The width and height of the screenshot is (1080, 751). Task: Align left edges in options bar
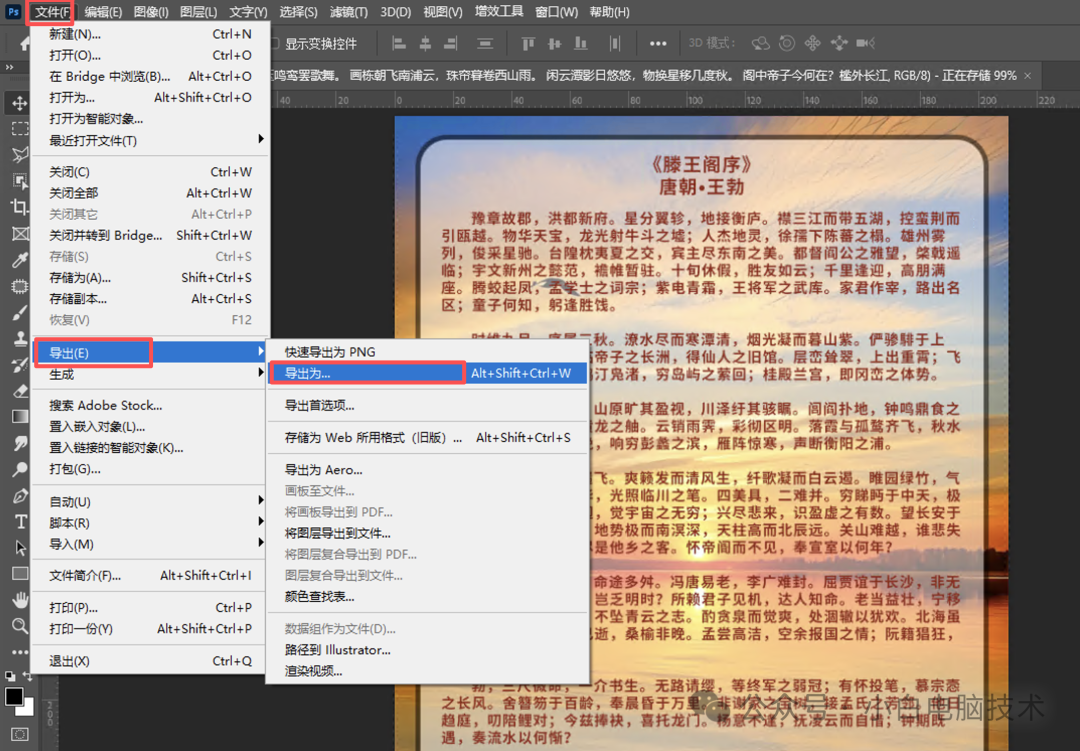point(399,43)
